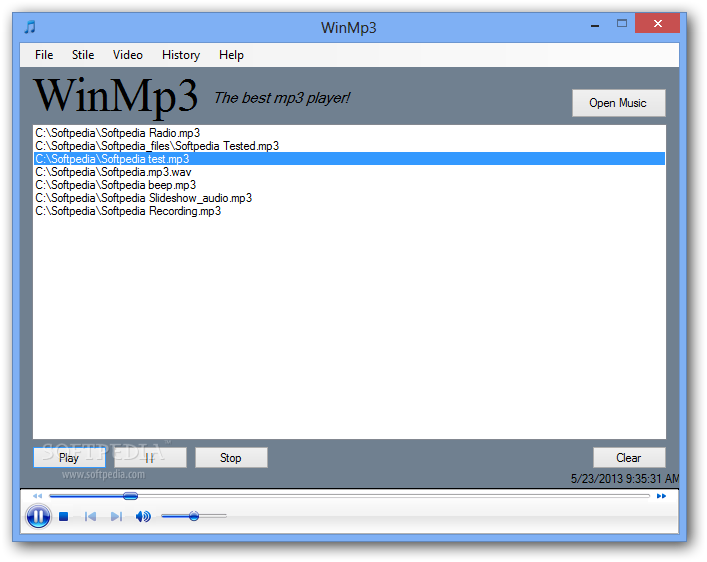Clear the playlist with Clear button

tap(629, 458)
